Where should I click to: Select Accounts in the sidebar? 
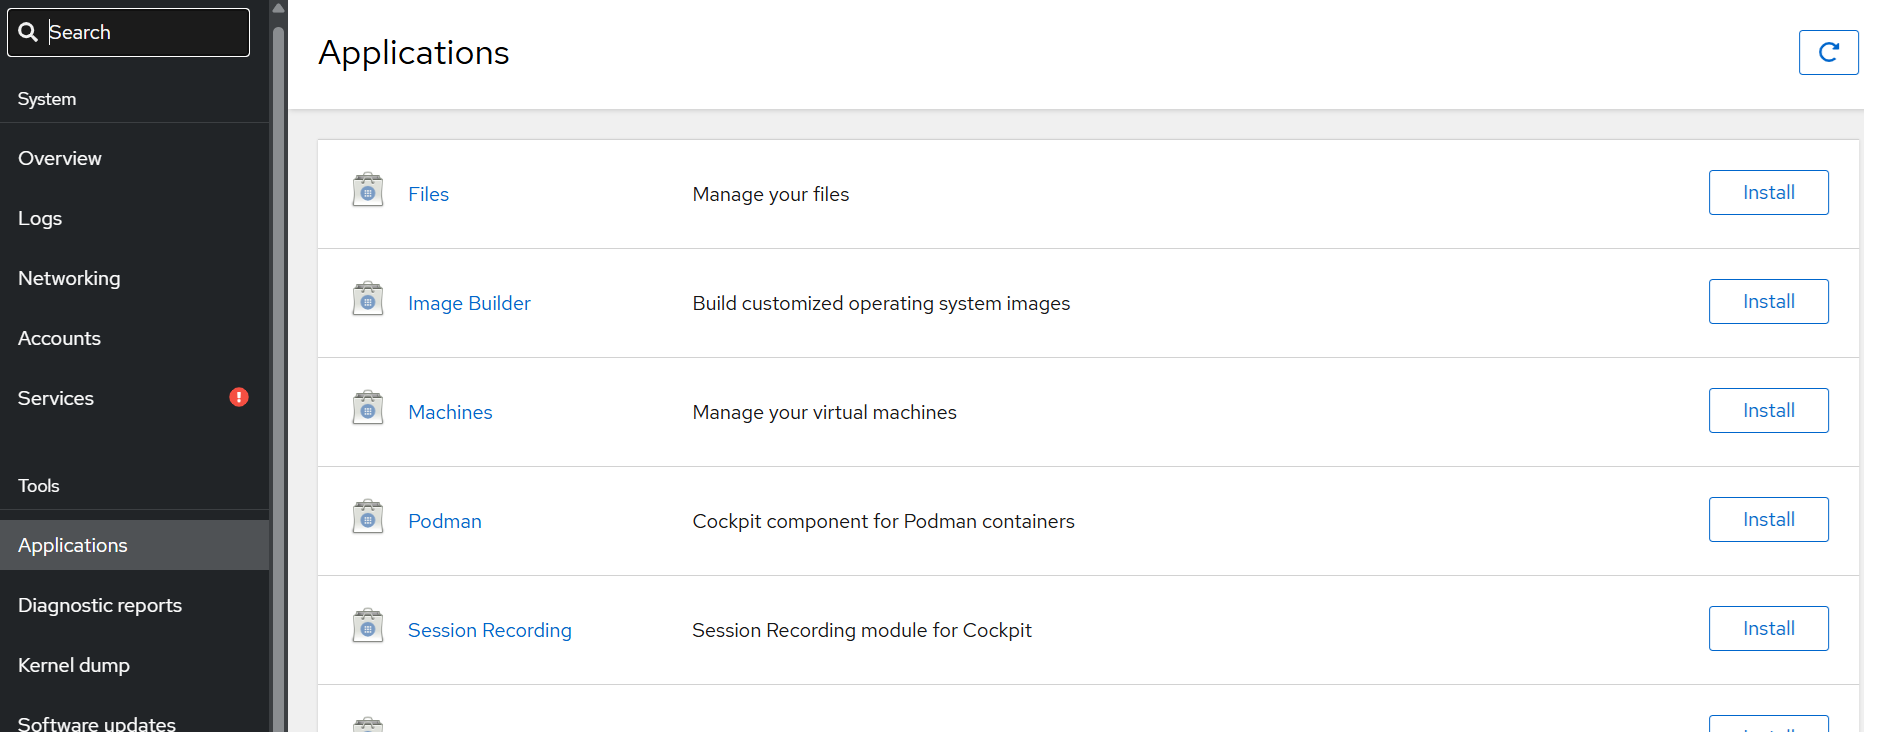point(59,338)
